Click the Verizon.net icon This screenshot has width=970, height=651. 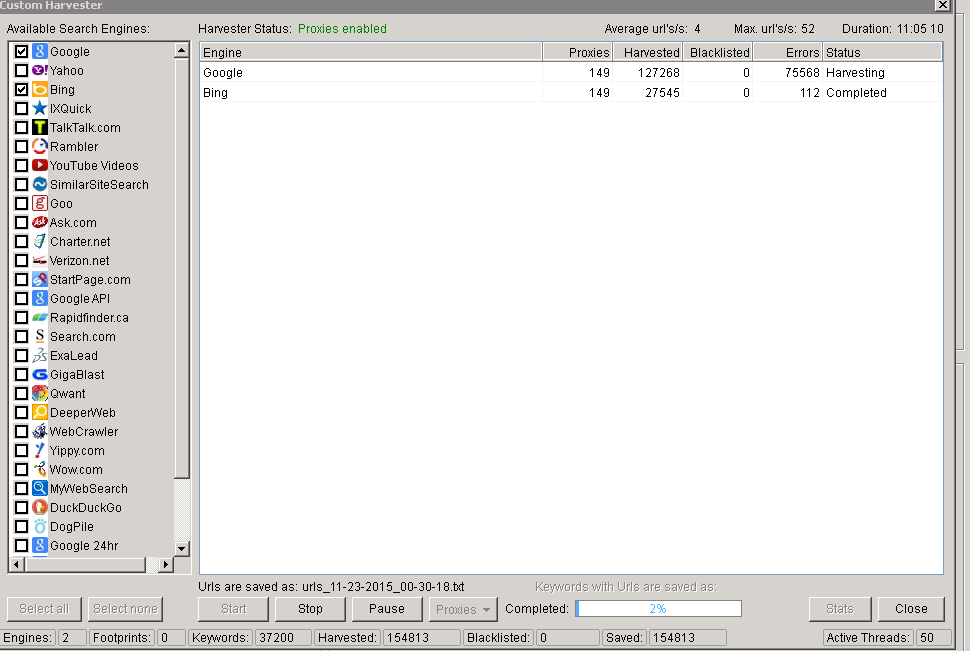point(40,261)
